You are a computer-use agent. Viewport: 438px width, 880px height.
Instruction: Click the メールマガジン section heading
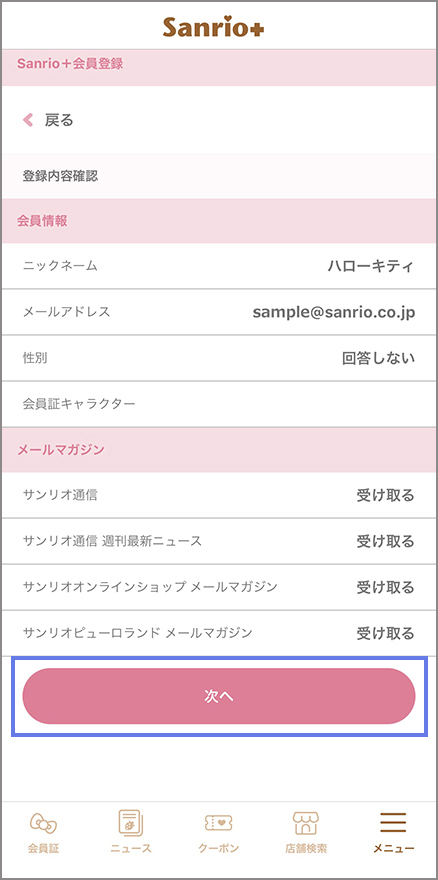point(61,450)
